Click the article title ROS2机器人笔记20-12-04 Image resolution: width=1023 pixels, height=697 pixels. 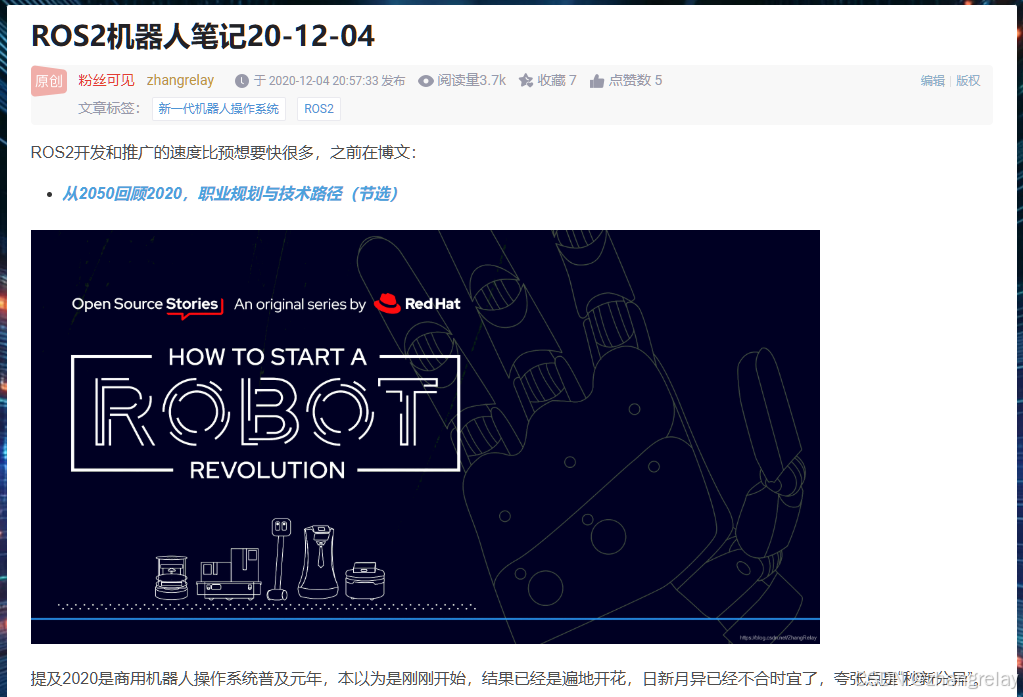(203, 36)
